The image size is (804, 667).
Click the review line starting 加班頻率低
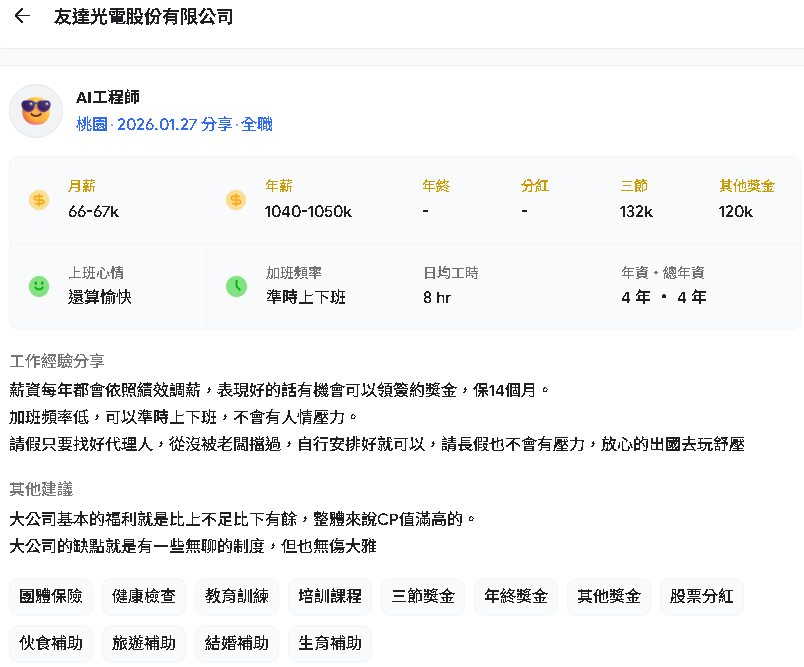point(183,417)
